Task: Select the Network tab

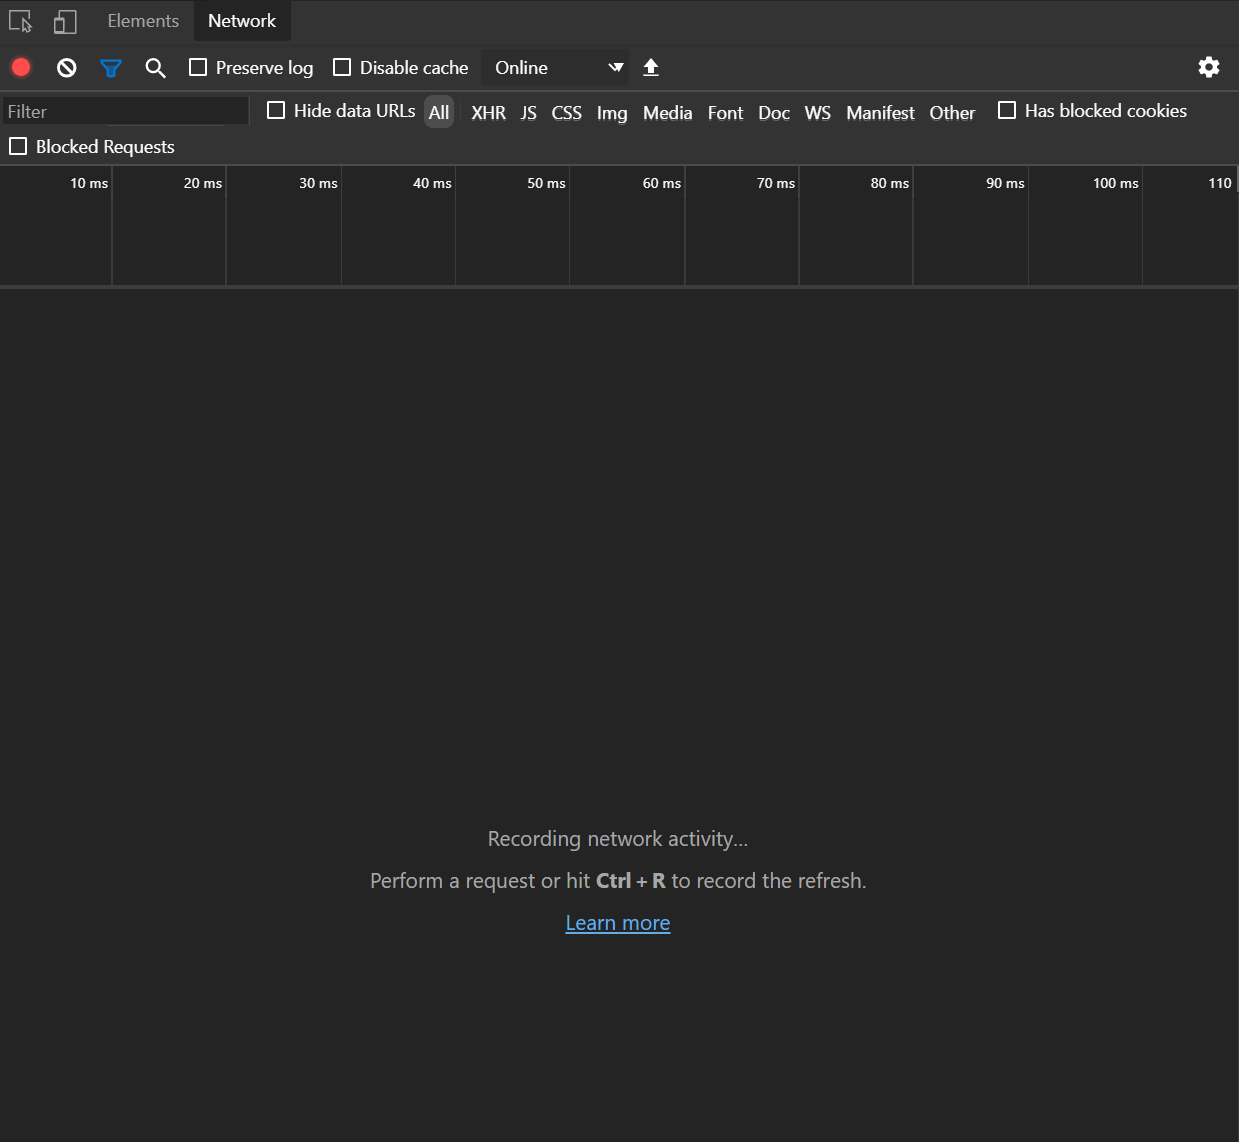Action: click(x=242, y=20)
